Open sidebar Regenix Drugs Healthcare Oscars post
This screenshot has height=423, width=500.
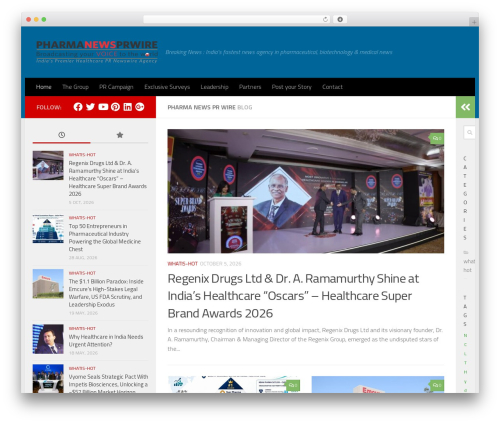[108, 178]
